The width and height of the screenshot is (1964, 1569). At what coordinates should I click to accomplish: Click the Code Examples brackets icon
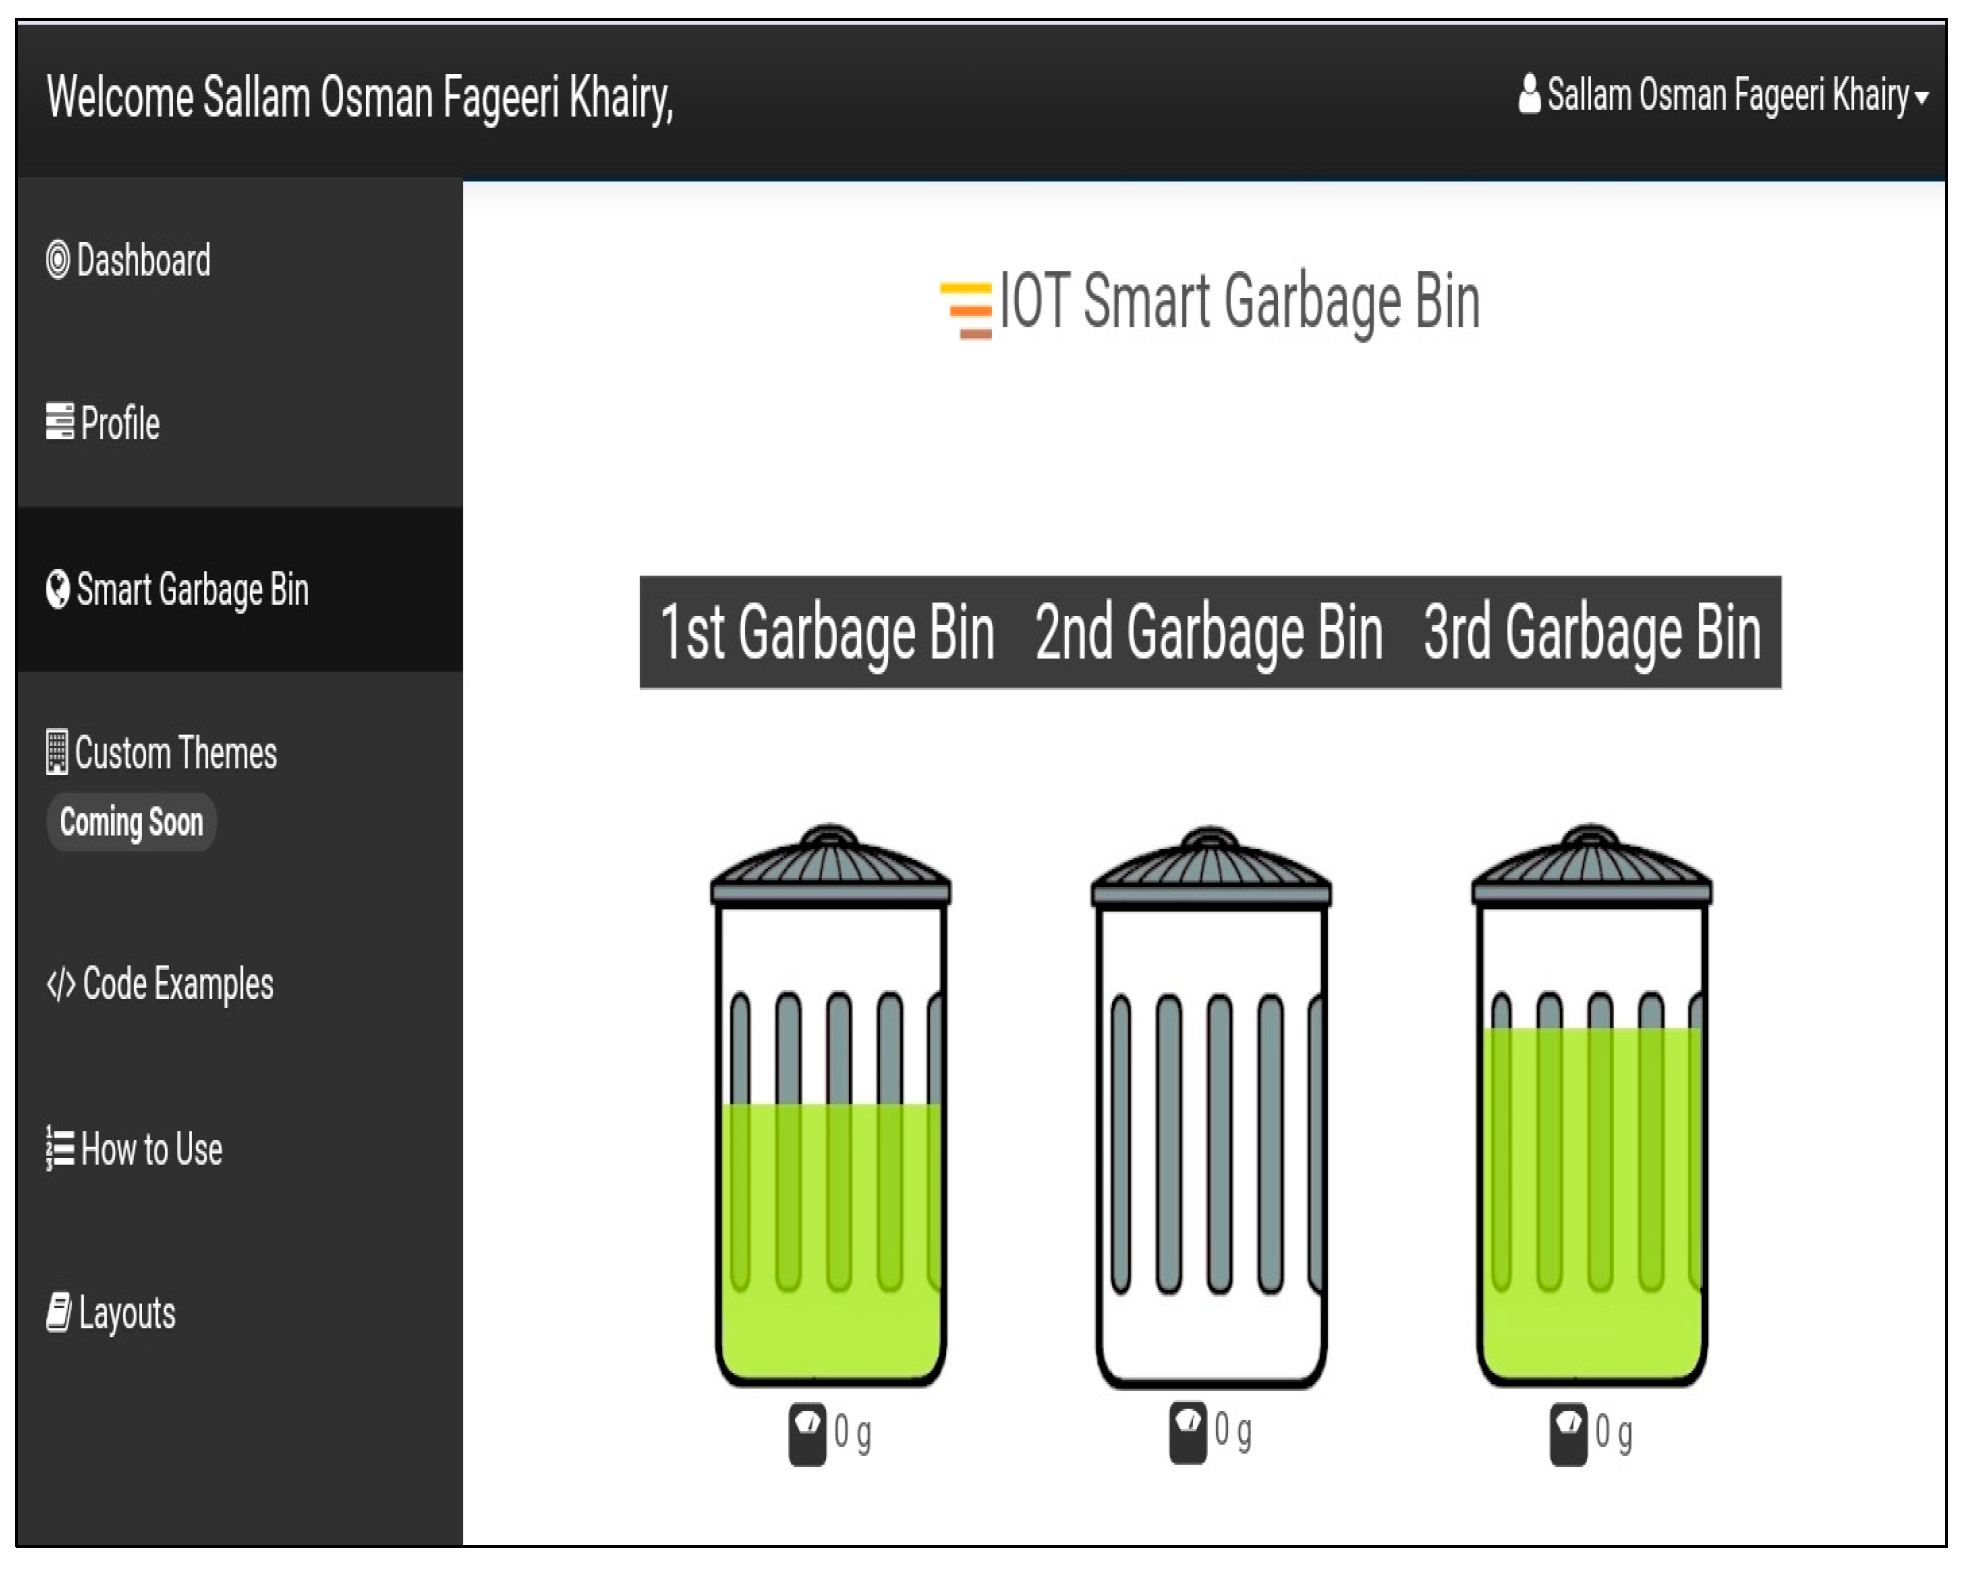pyautogui.click(x=60, y=984)
